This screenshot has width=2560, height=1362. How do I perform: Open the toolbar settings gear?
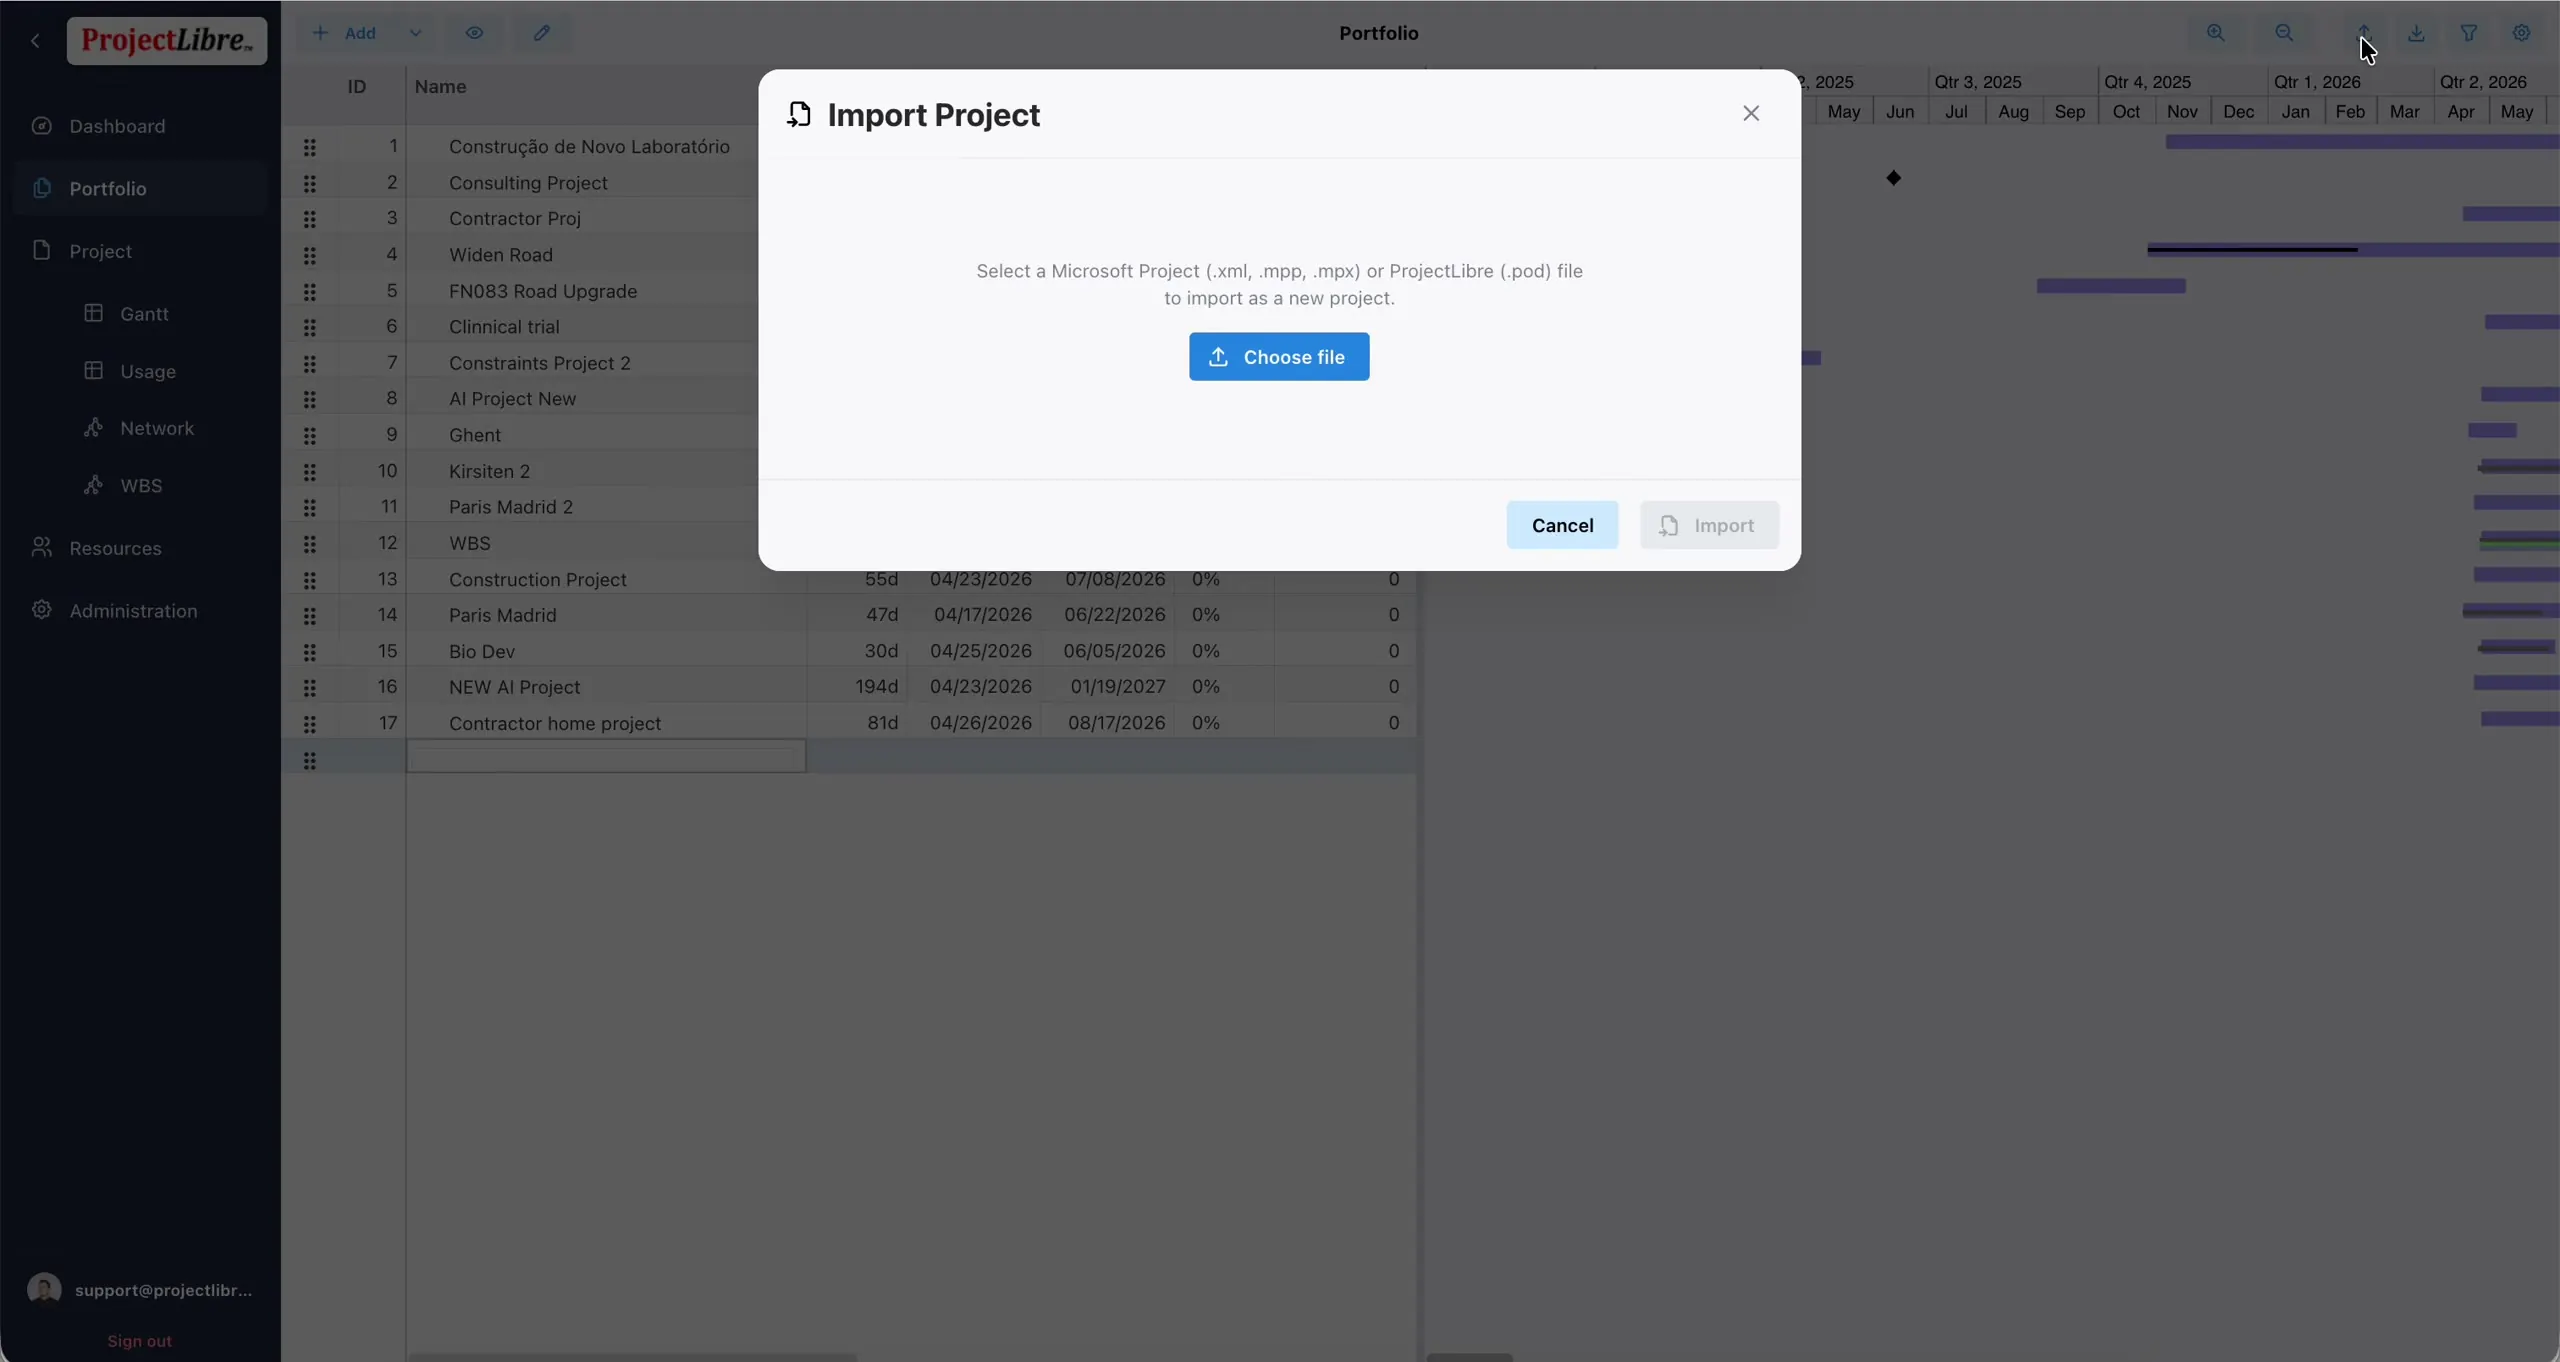[2521, 33]
